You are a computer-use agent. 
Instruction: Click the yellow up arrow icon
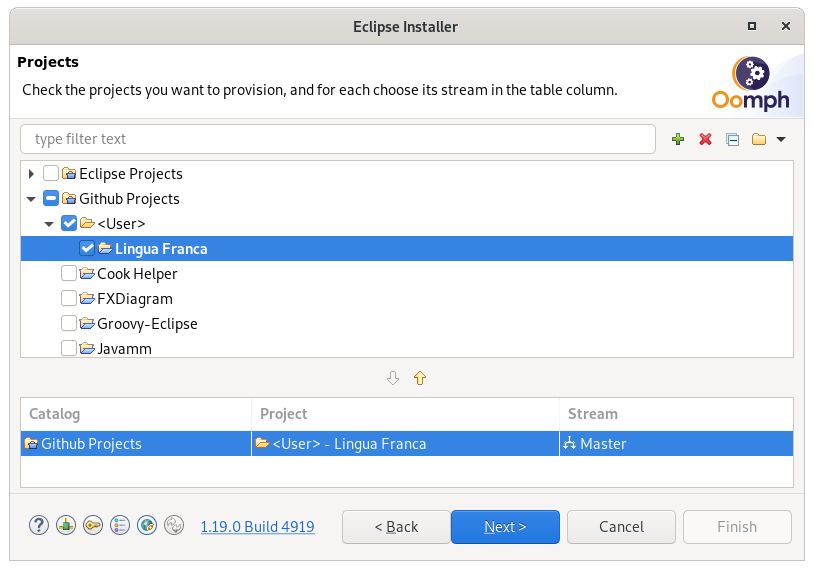[x=420, y=378]
